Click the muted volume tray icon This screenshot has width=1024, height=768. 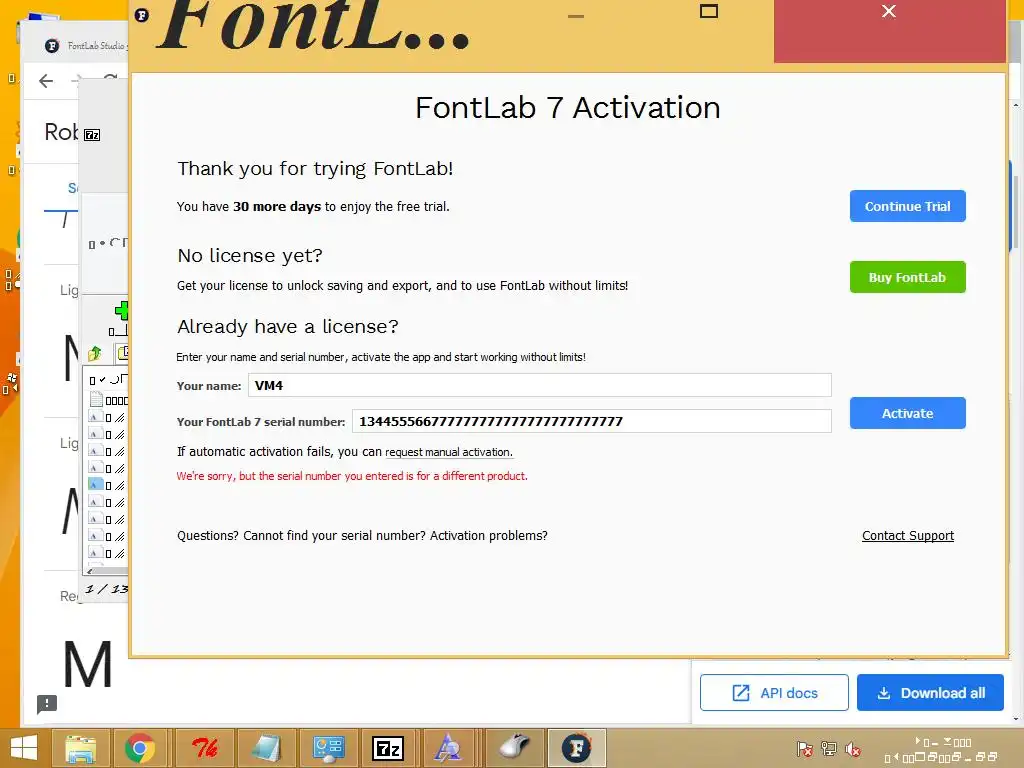[852, 748]
